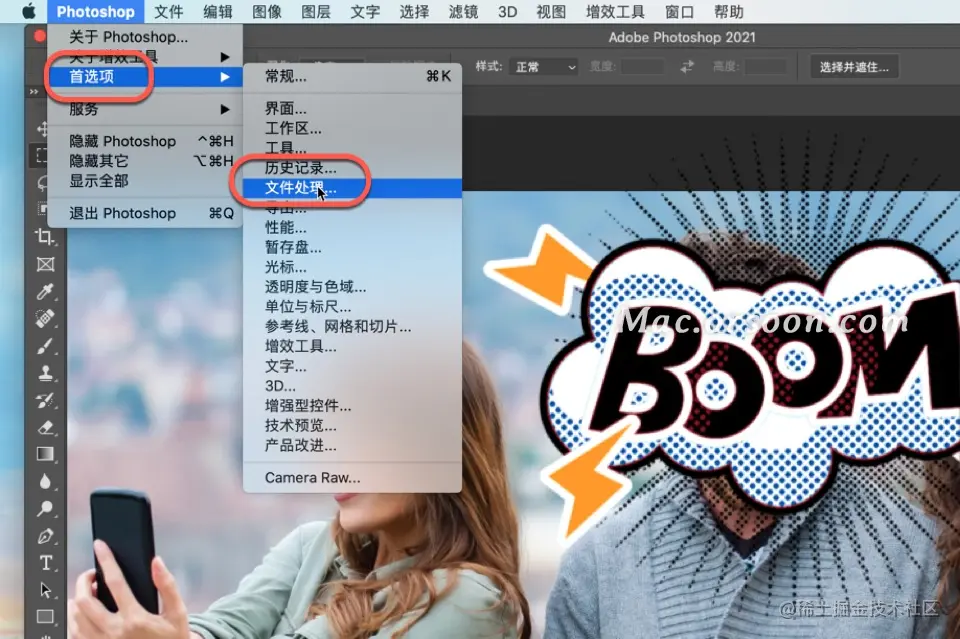Open 参考线、网格和切片... preferences
Viewport: 960px width, 639px height.
[352, 326]
